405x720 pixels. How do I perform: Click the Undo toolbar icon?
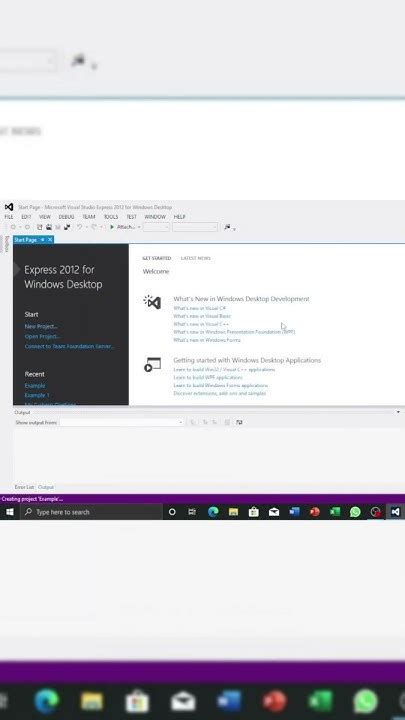(x=79, y=227)
